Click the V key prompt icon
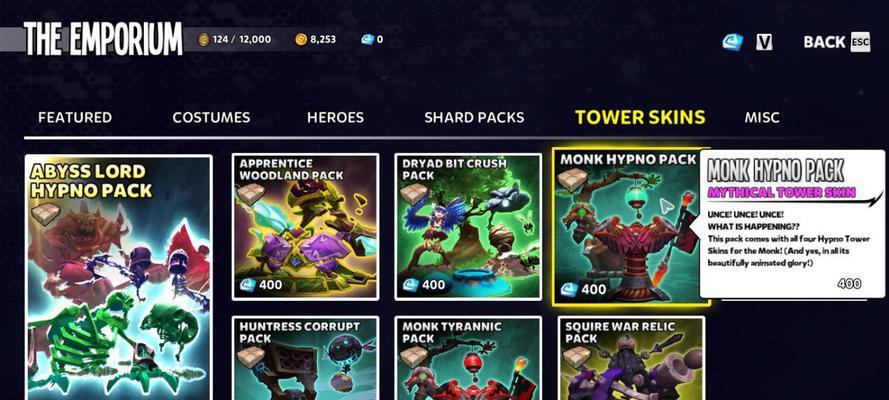 tap(764, 42)
